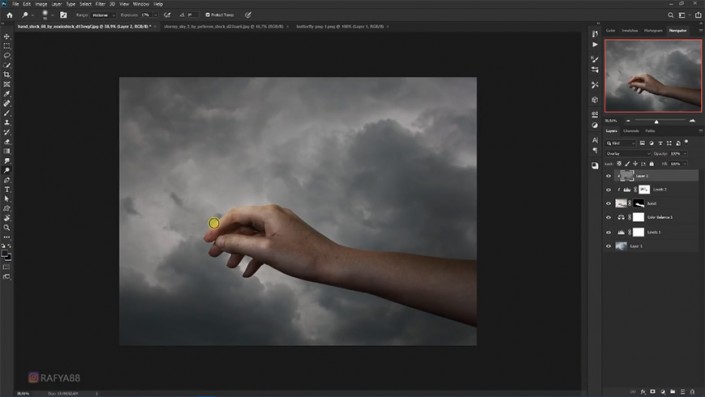Screen dimensions: 705x397
Task: Select the Horizontal Type tool
Action: (x=7, y=189)
